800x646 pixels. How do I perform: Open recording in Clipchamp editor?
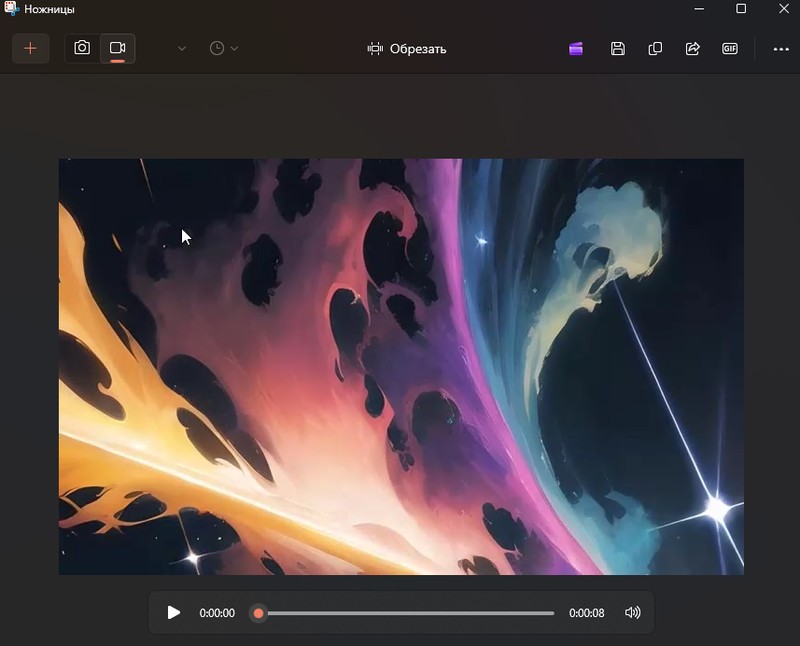pyautogui.click(x=576, y=48)
